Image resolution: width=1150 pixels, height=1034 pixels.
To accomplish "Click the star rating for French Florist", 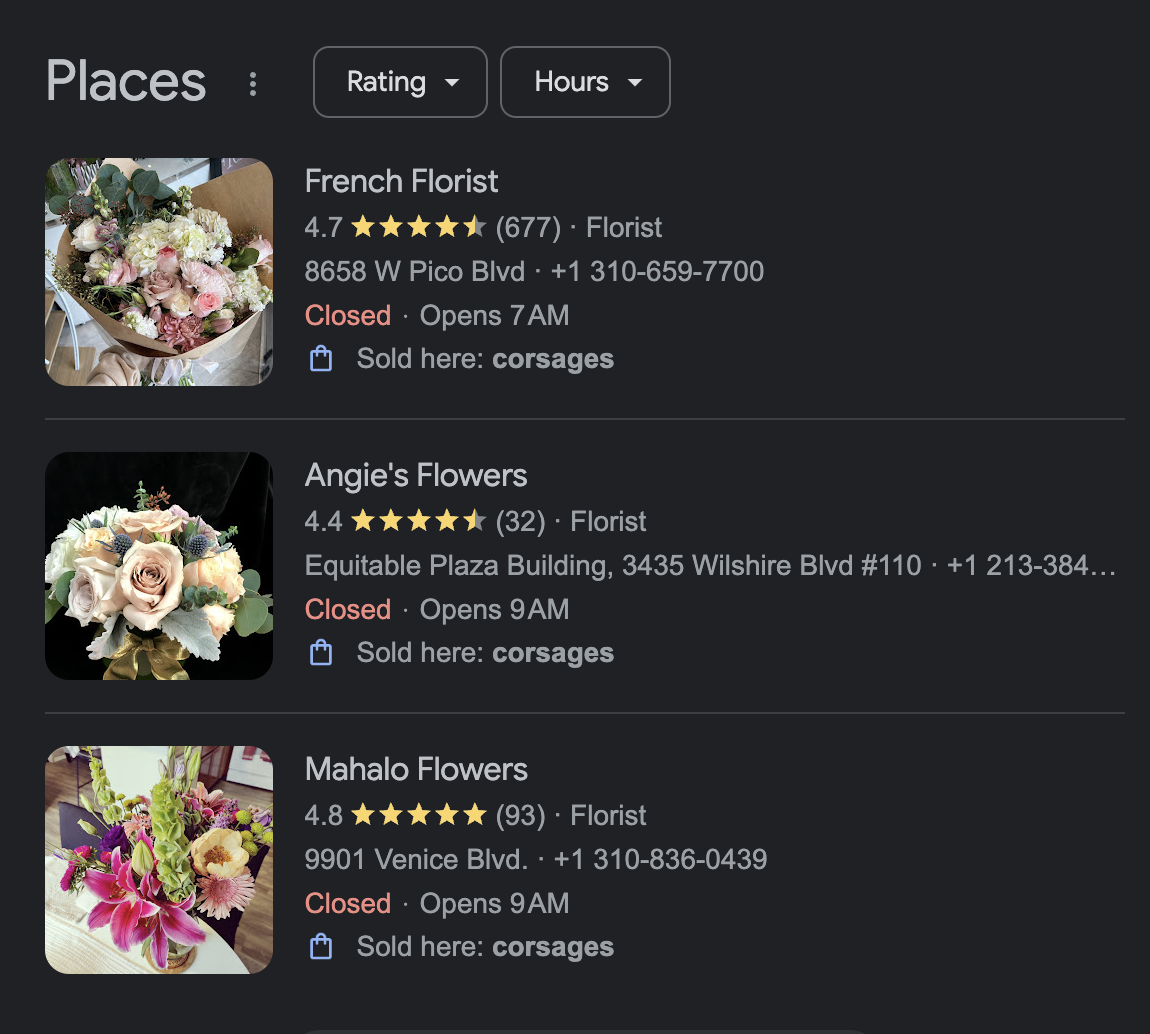I will coord(418,227).
